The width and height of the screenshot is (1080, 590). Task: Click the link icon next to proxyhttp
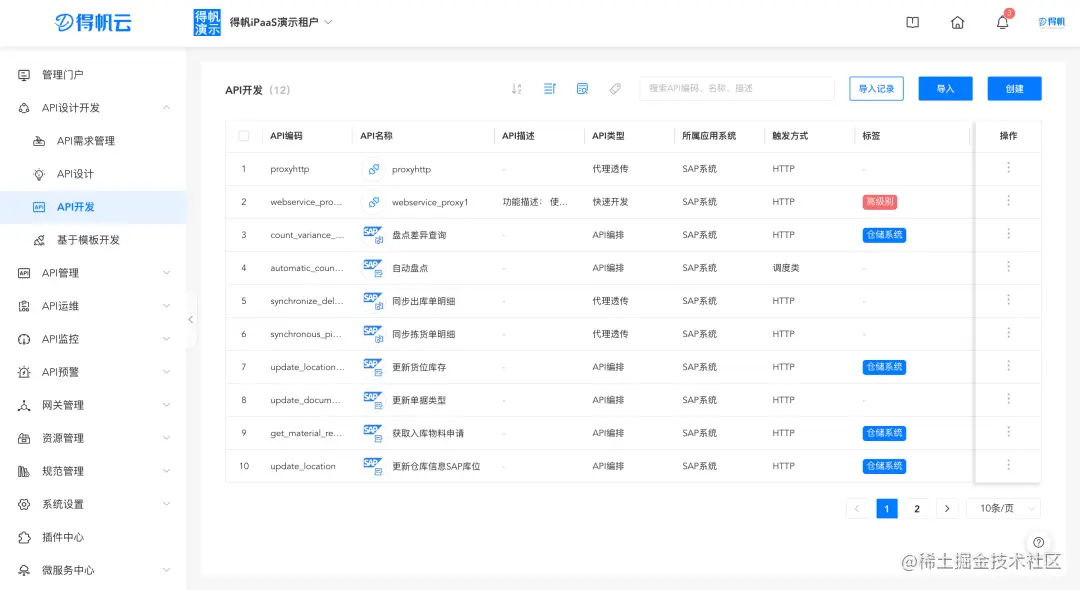coord(374,168)
